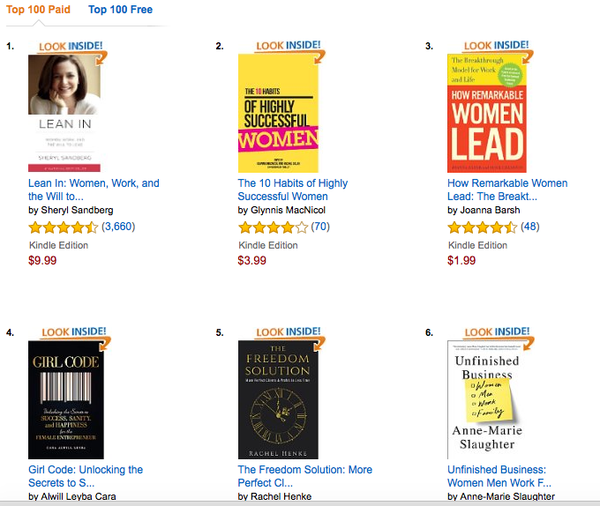View the 70 reviews for 10 Habits book
This screenshot has width=600, height=506.
point(320,227)
